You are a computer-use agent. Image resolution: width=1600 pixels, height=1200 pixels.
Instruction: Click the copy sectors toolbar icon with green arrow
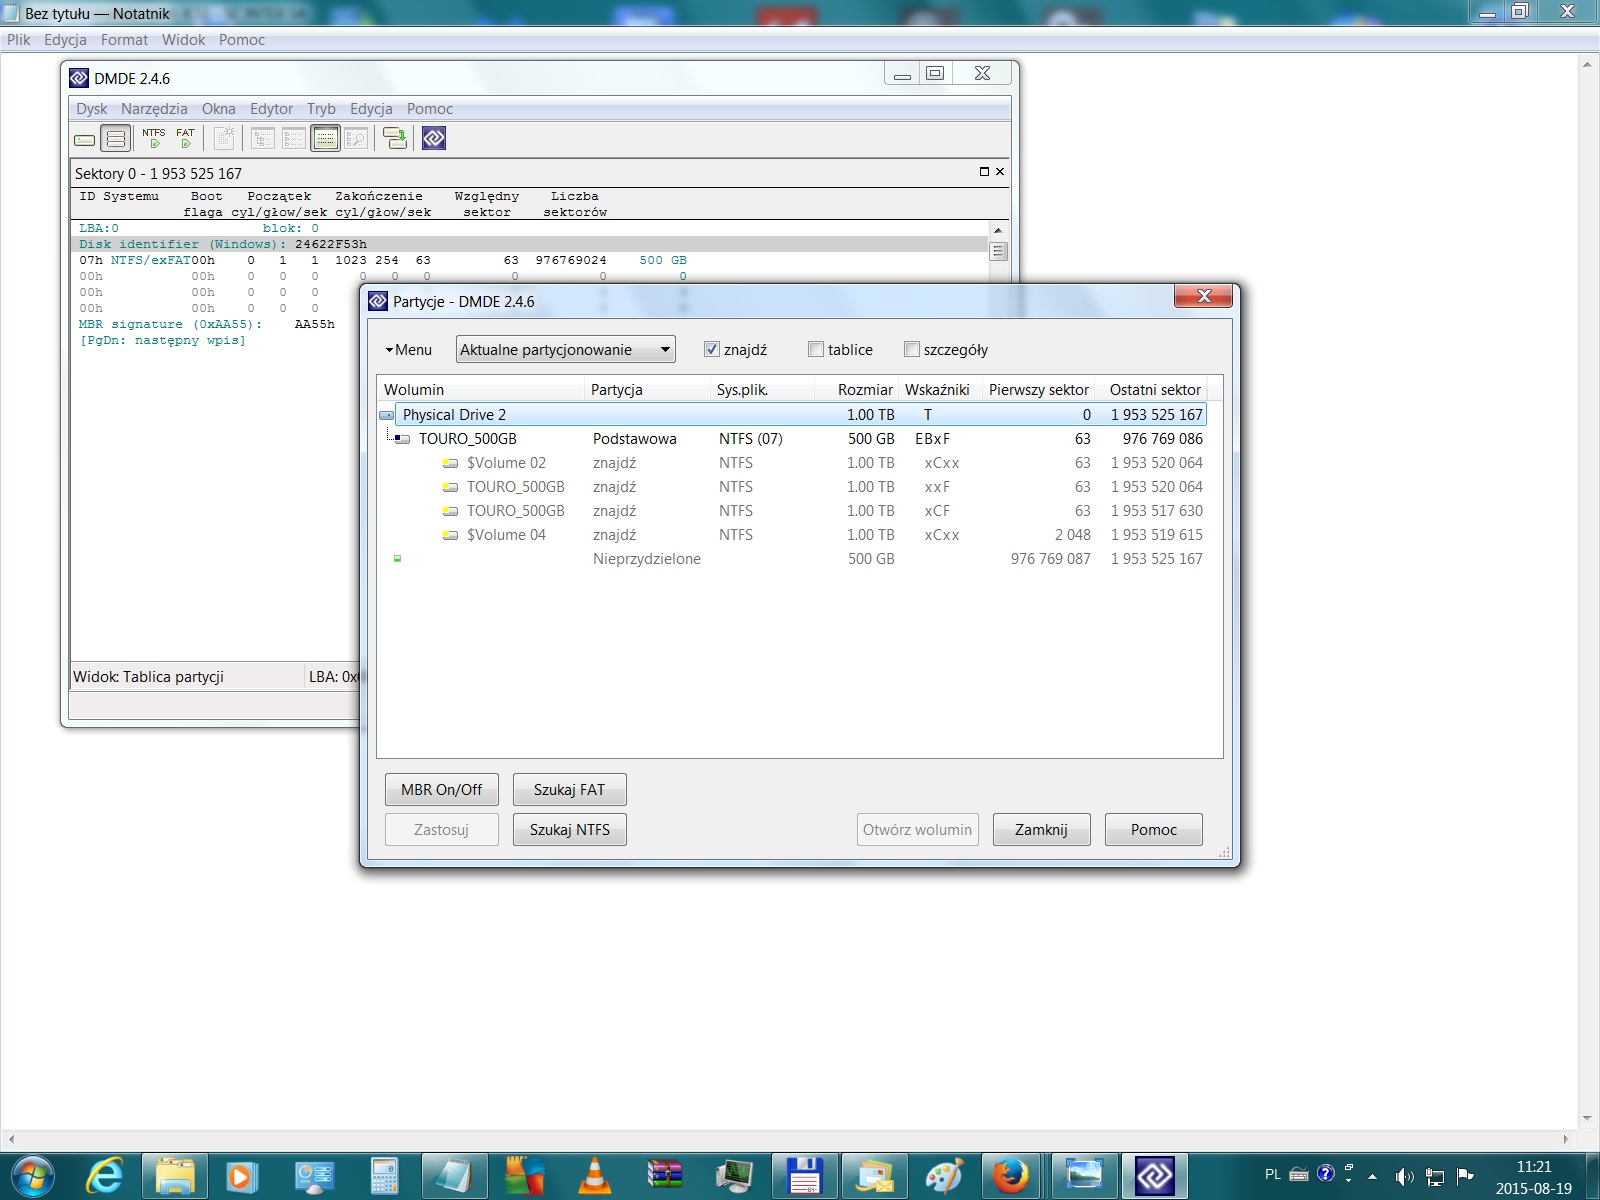tap(395, 139)
